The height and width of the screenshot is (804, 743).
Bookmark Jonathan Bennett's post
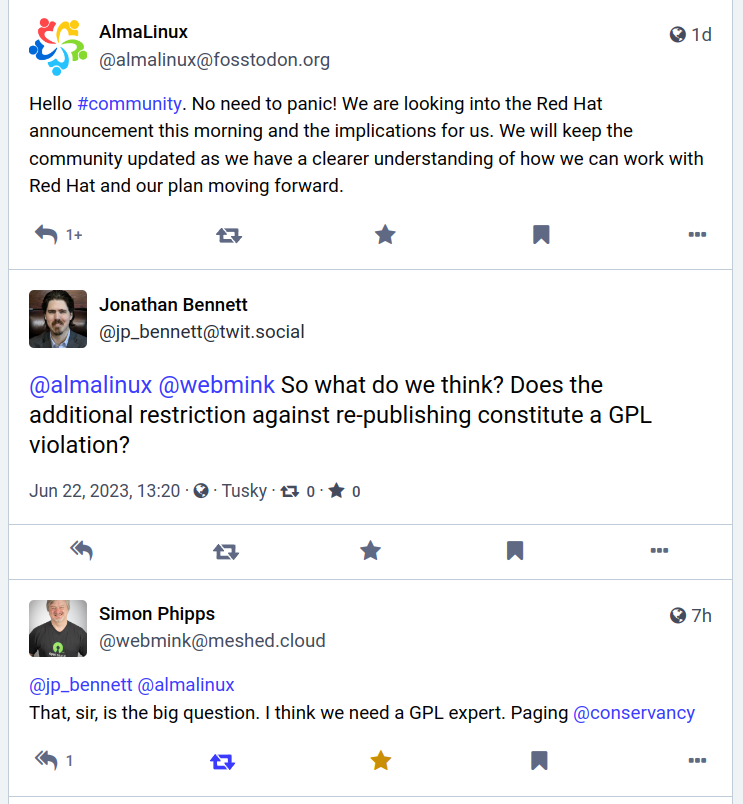tap(515, 550)
